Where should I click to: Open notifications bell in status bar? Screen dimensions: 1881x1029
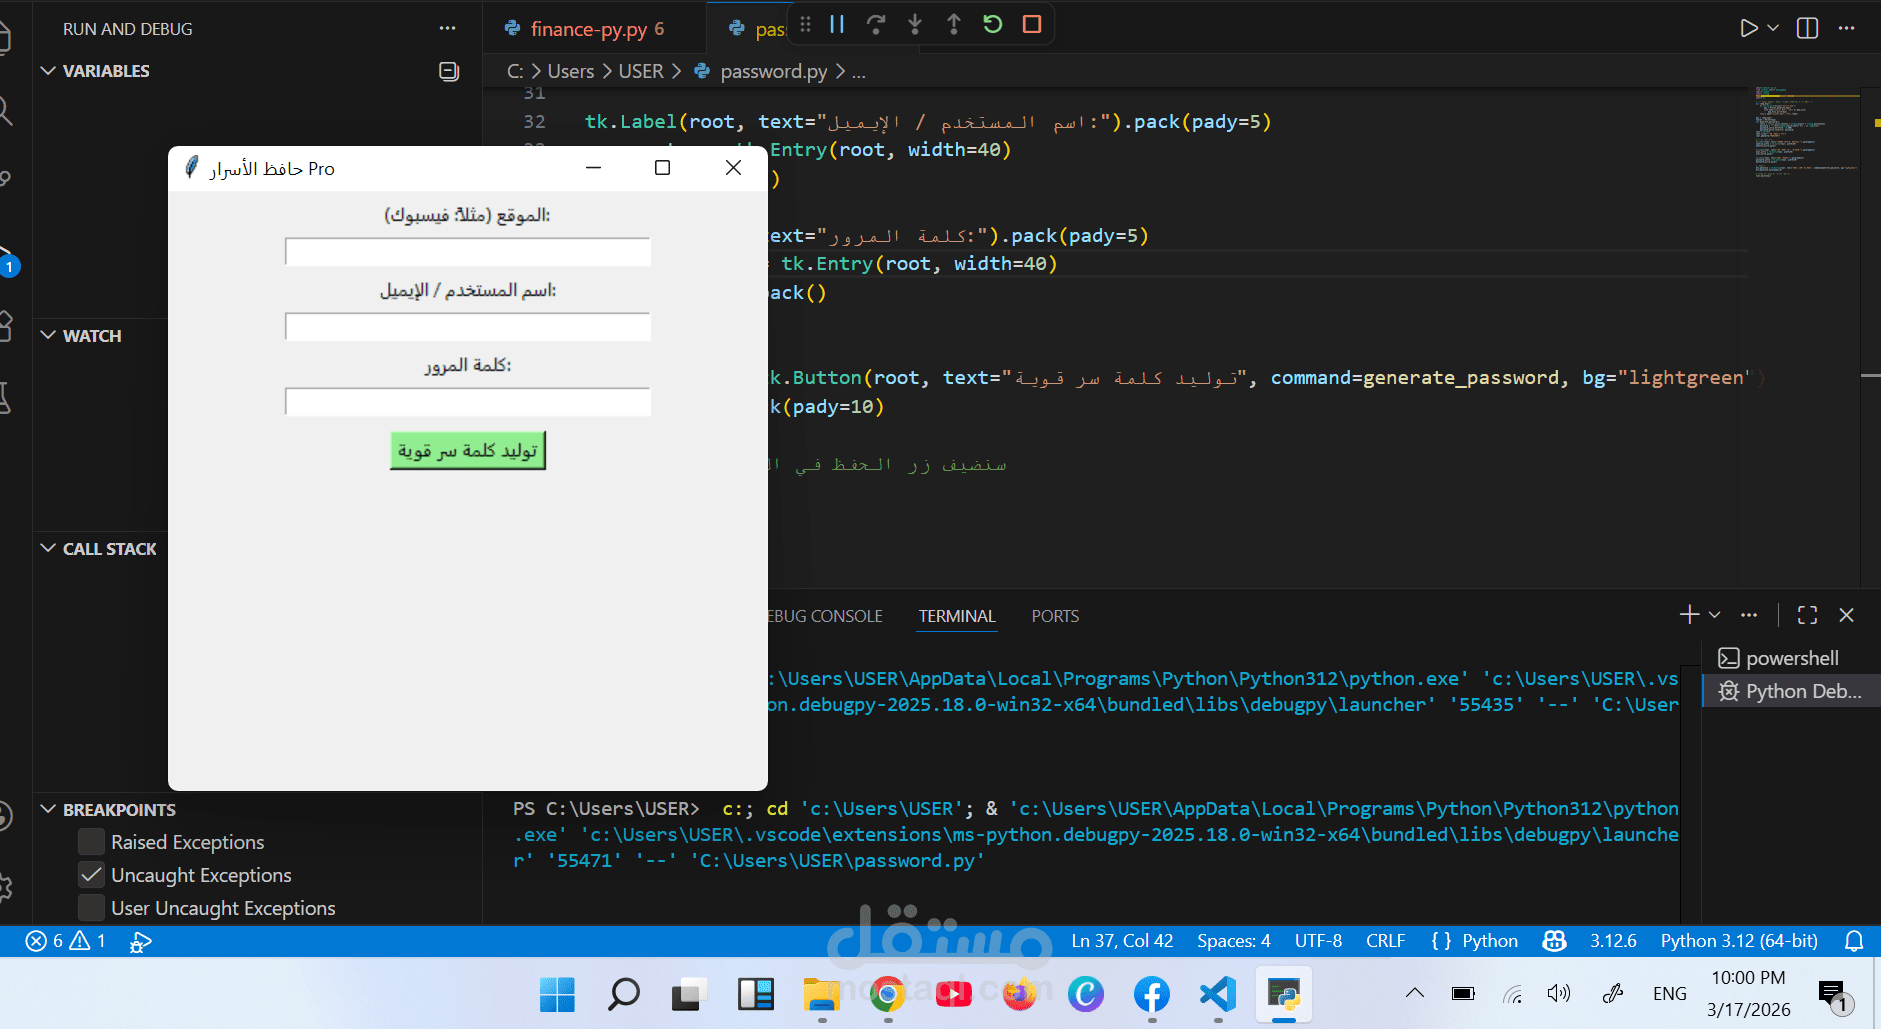pyautogui.click(x=1854, y=941)
